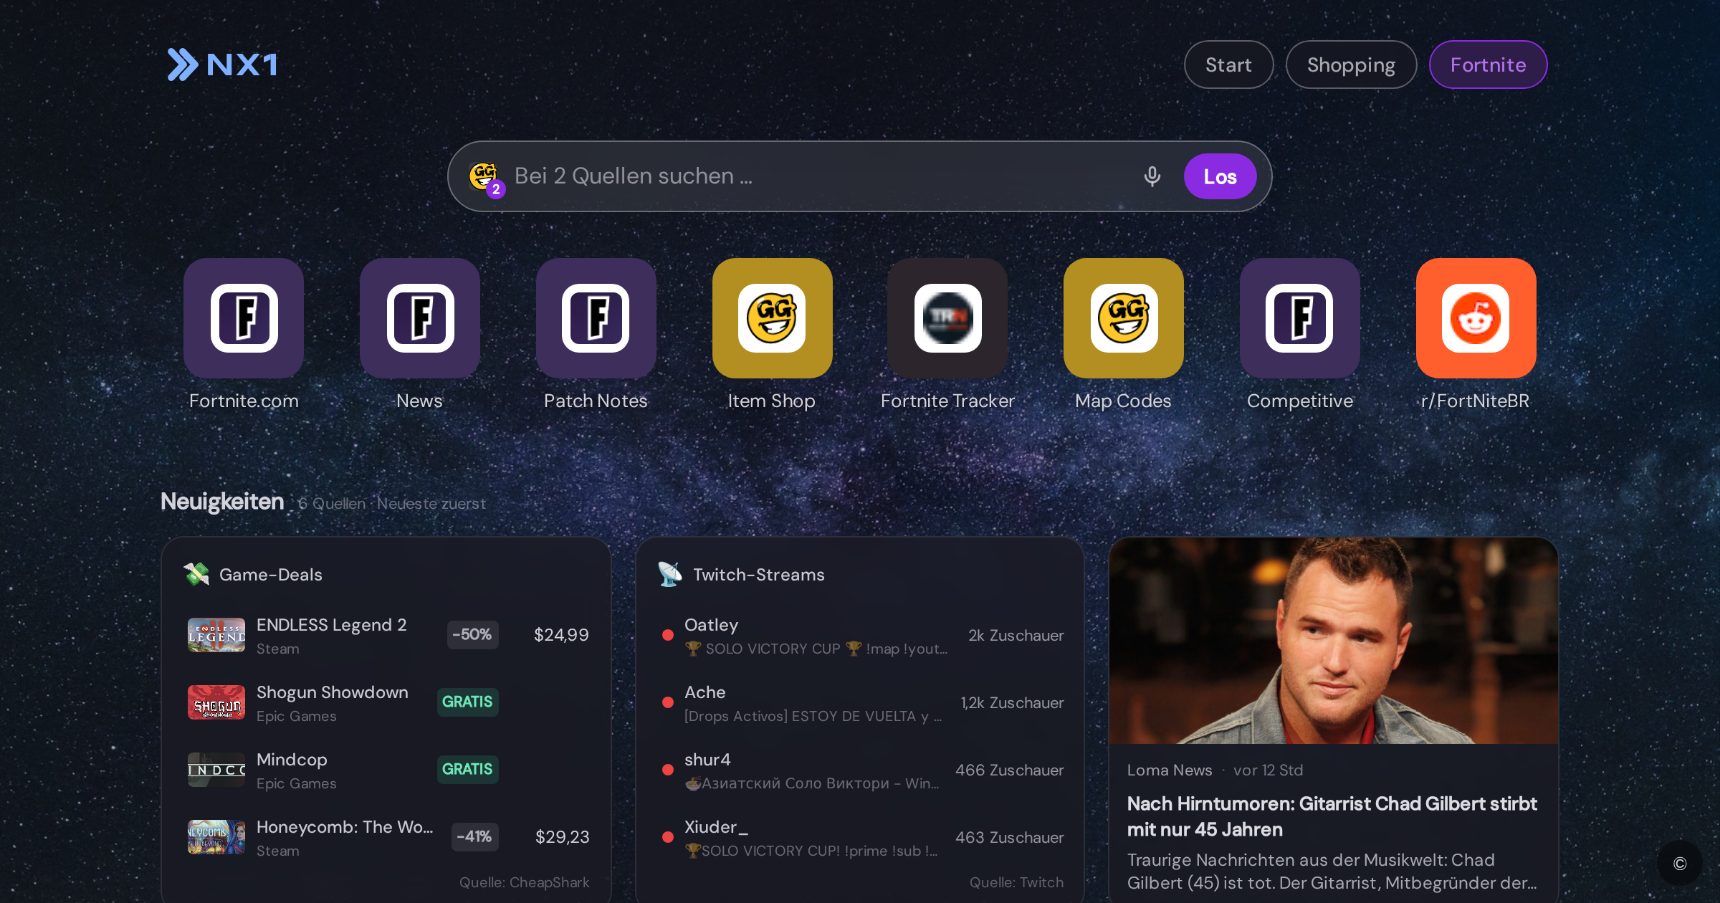This screenshot has width=1720, height=903.
Task: Open the Item Shop shortcut icon
Action: tap(772, 318)
